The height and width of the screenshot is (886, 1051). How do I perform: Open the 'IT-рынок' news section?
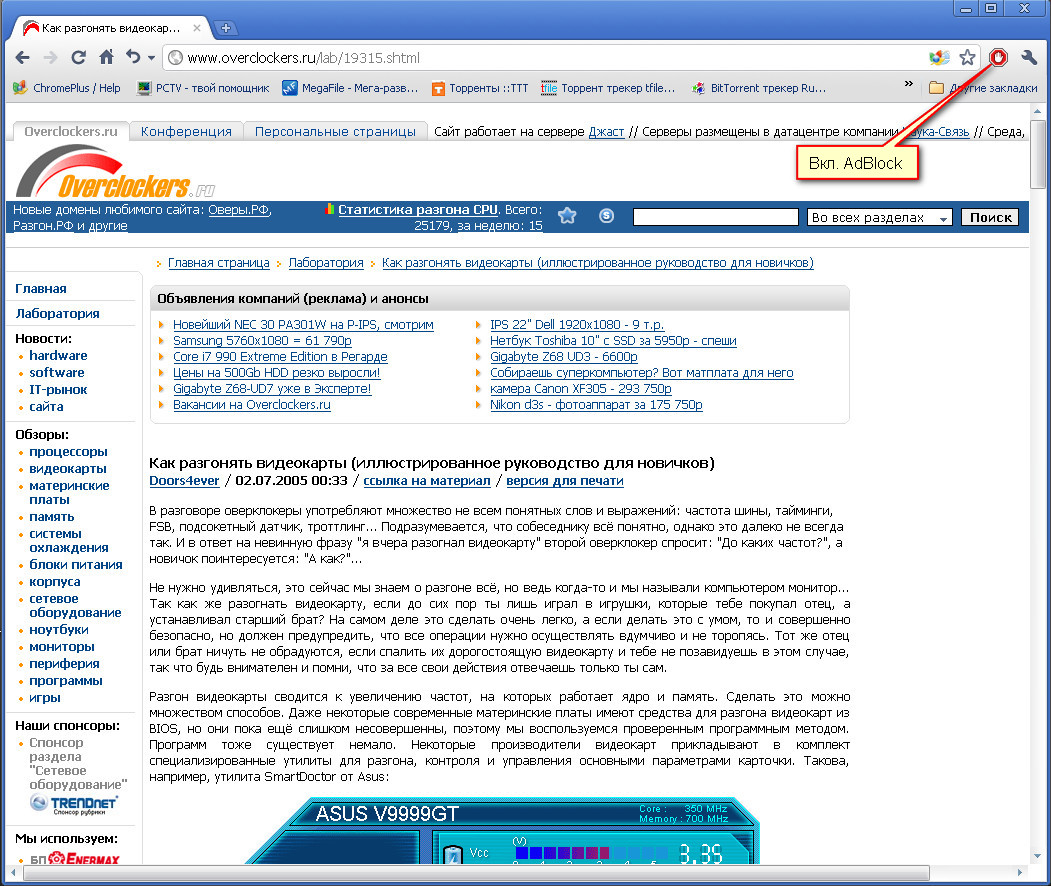(58, 389)
